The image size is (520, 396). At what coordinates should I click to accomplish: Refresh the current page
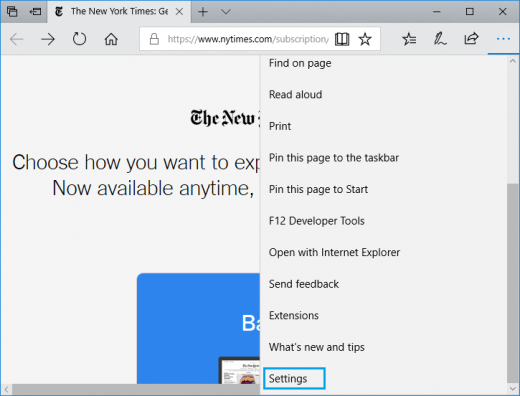tap(79, 39)
